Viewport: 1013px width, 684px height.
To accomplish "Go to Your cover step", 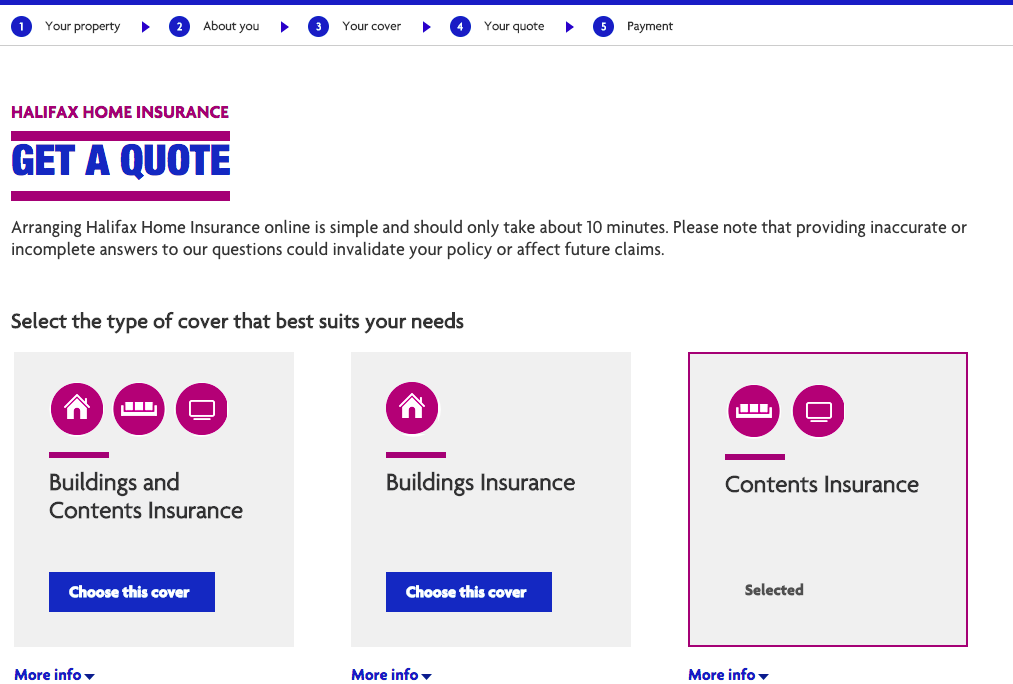I will coord(371,26).
